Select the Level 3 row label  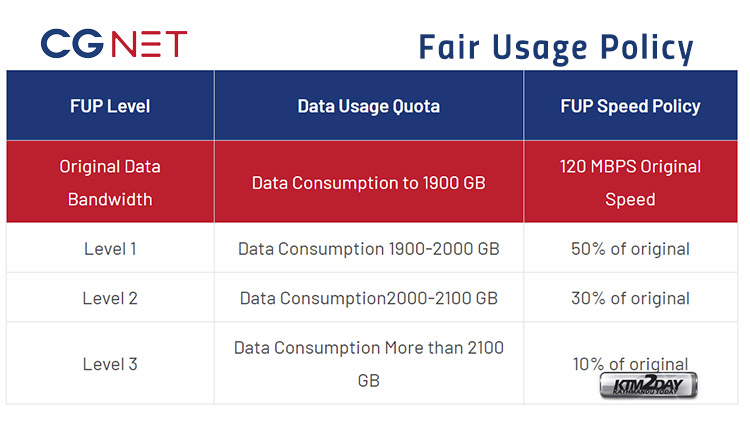(110, 364)
